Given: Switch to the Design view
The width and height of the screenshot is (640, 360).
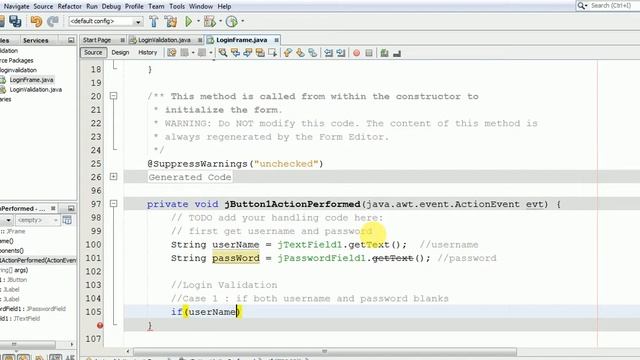Looking at the screenshot, I should (120, 53).
